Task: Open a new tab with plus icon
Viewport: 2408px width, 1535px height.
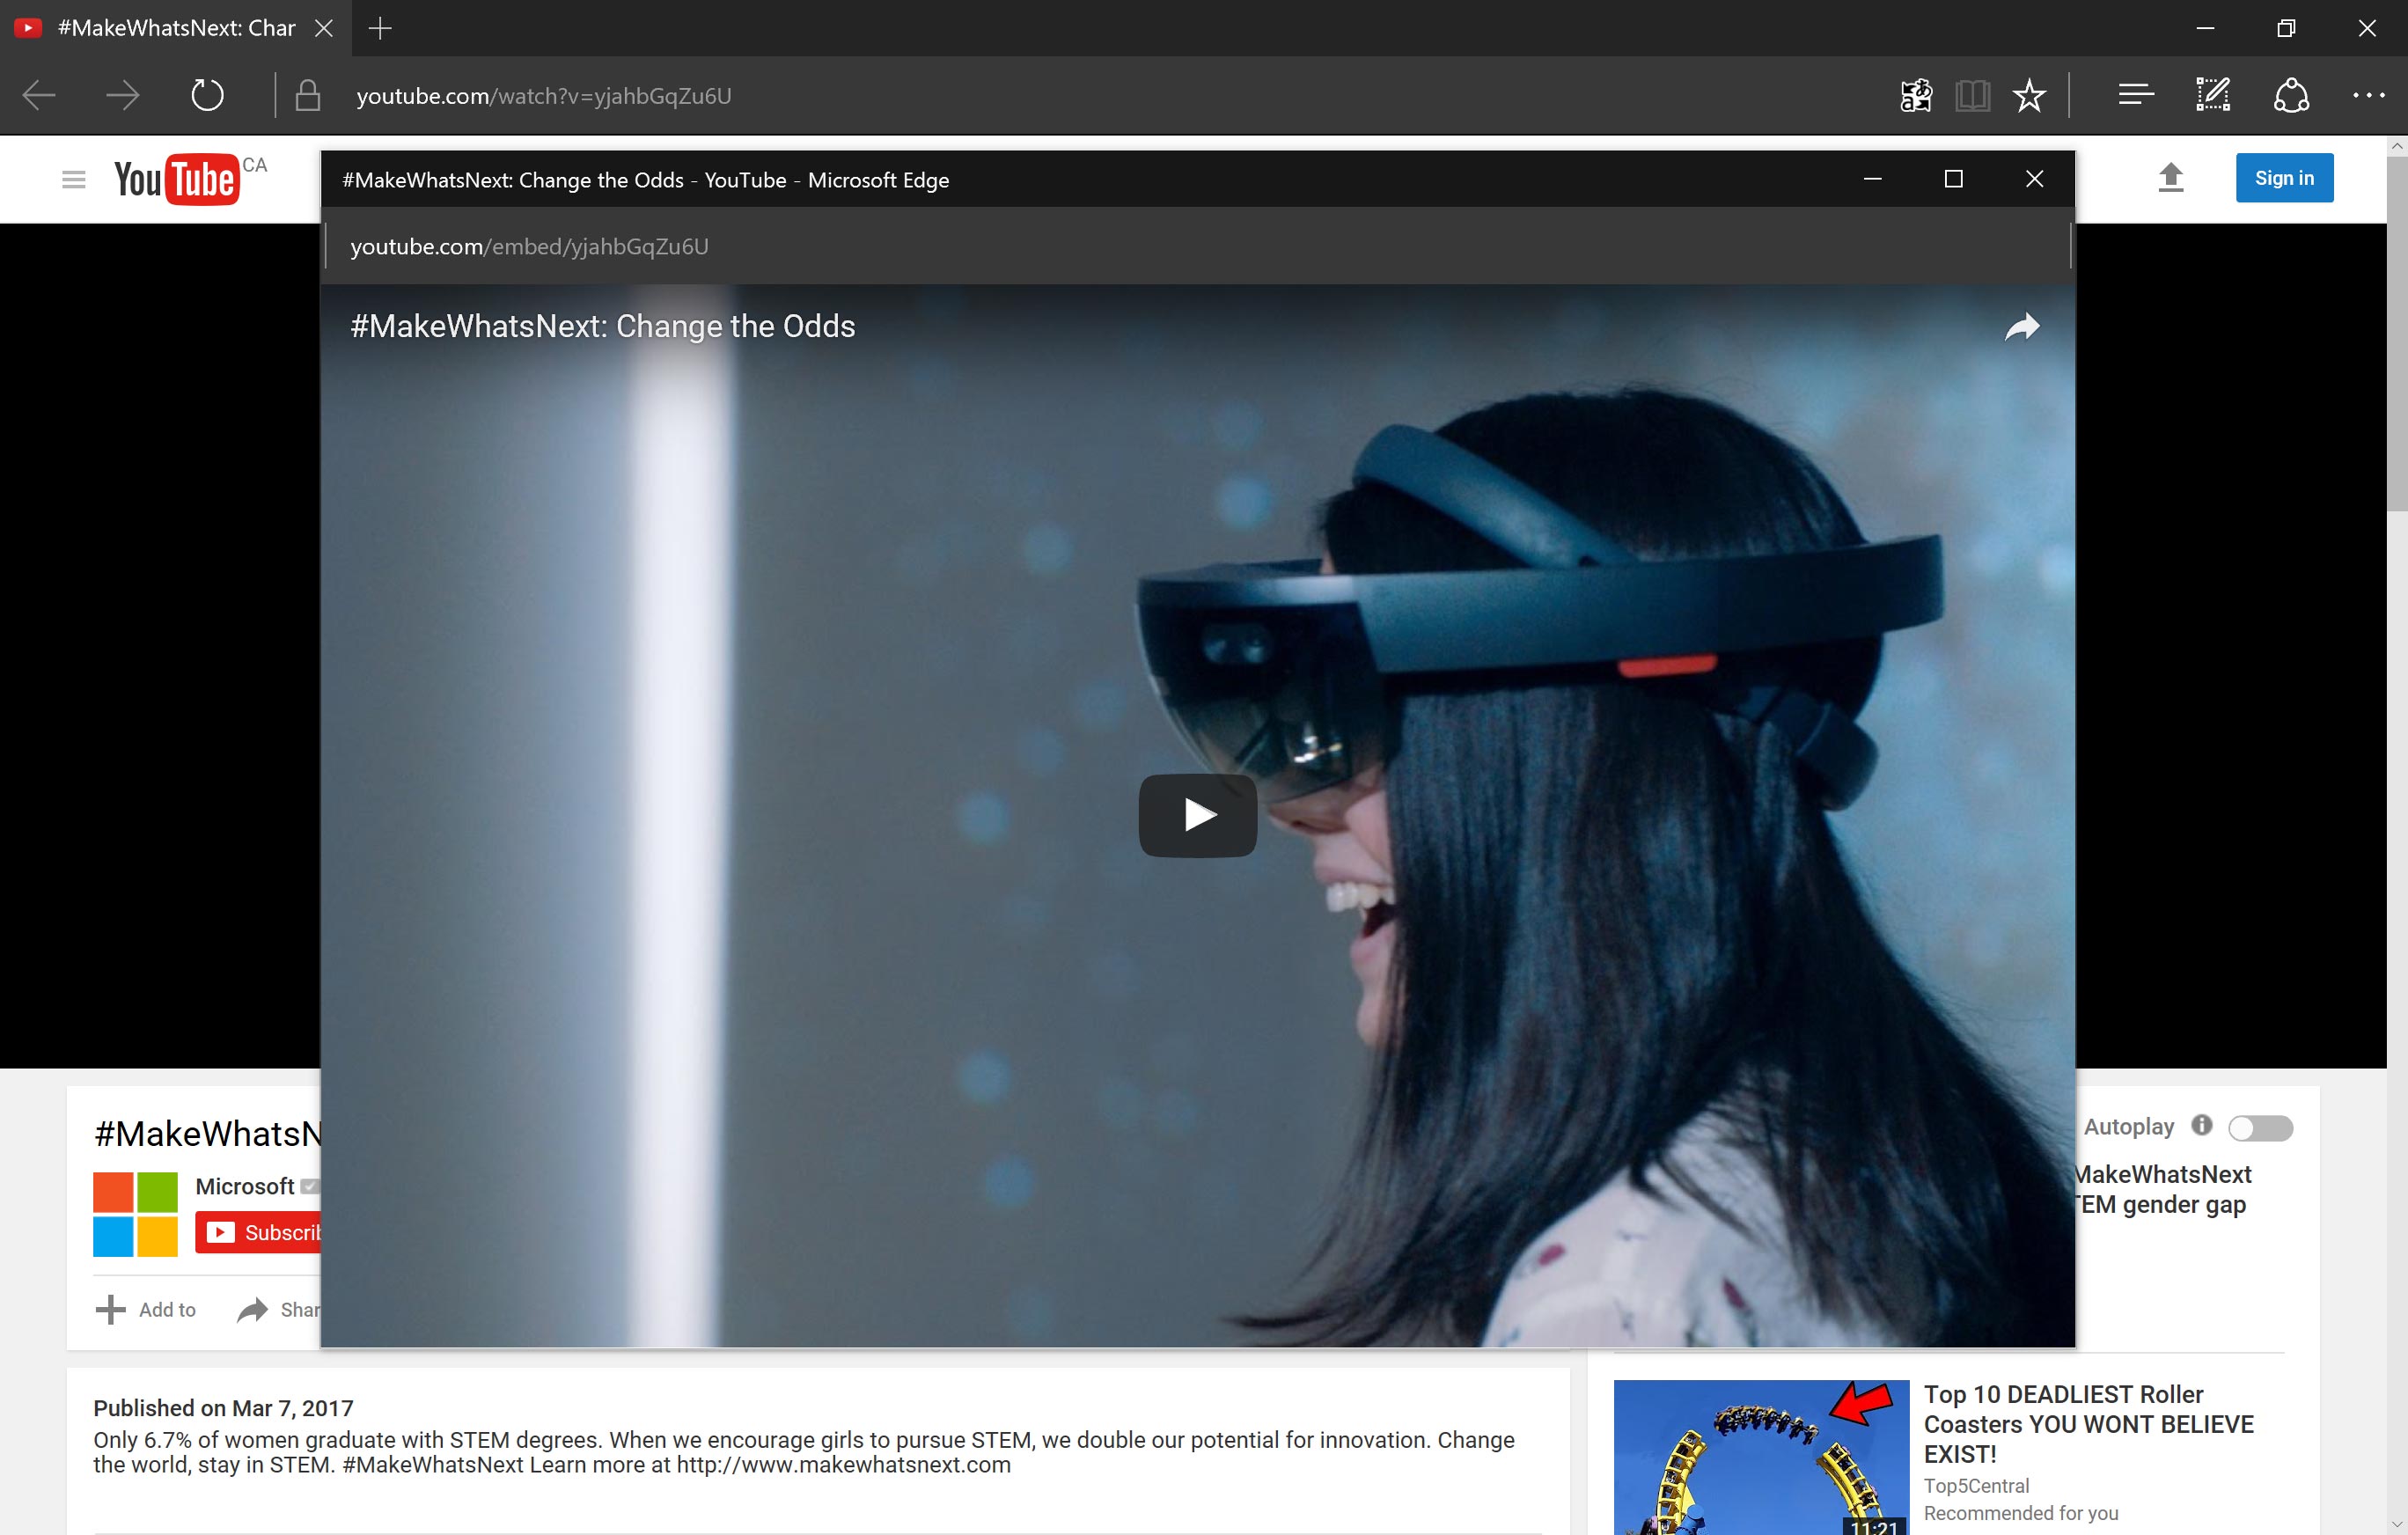Action: 380,28
